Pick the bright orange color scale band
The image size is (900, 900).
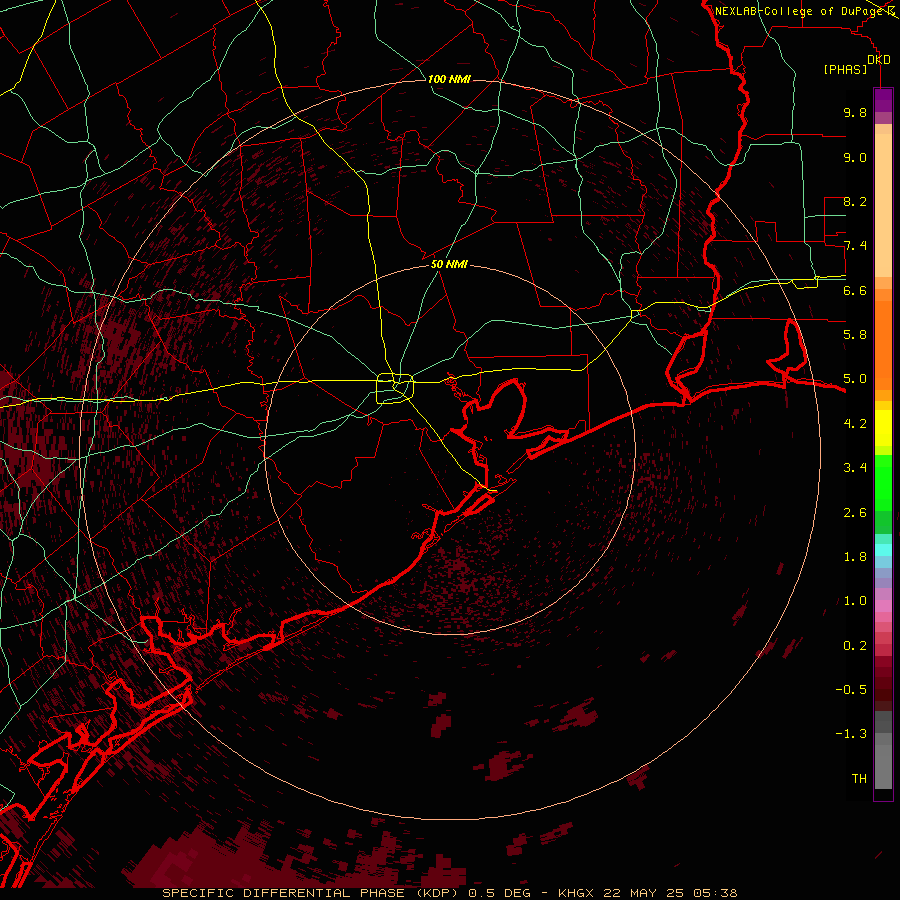pyautogui.click(x=883, y=344)
